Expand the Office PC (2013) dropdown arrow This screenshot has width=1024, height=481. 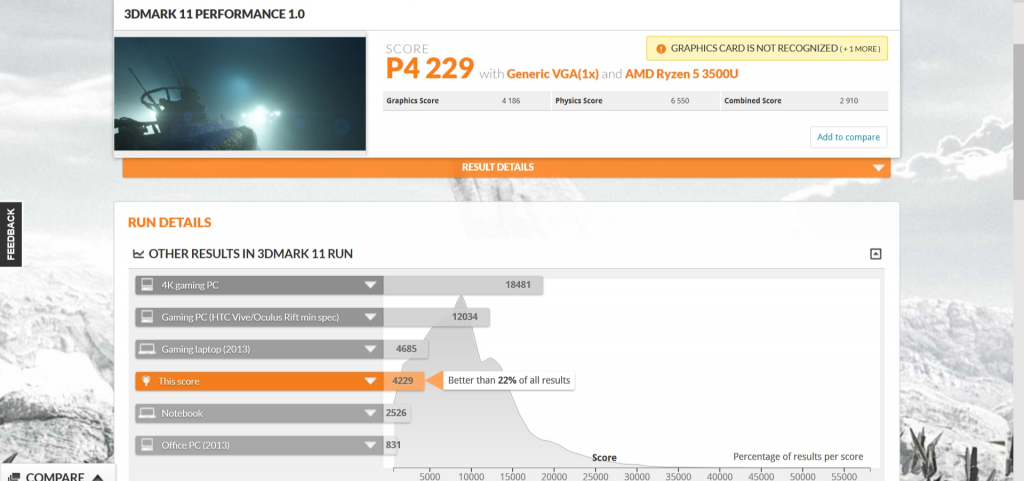(370, 445)
